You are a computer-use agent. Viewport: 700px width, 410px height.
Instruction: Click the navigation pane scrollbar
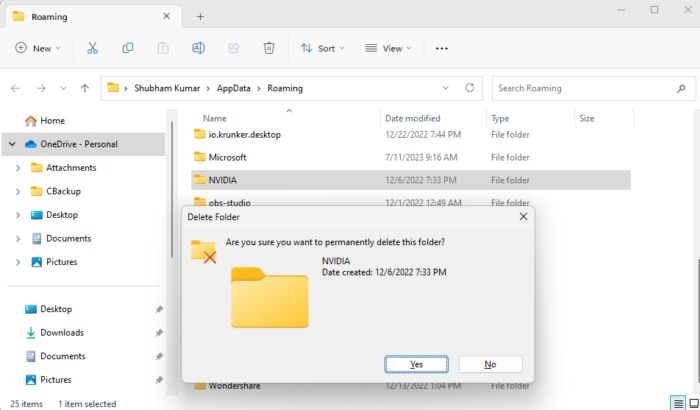coord(172,190)
